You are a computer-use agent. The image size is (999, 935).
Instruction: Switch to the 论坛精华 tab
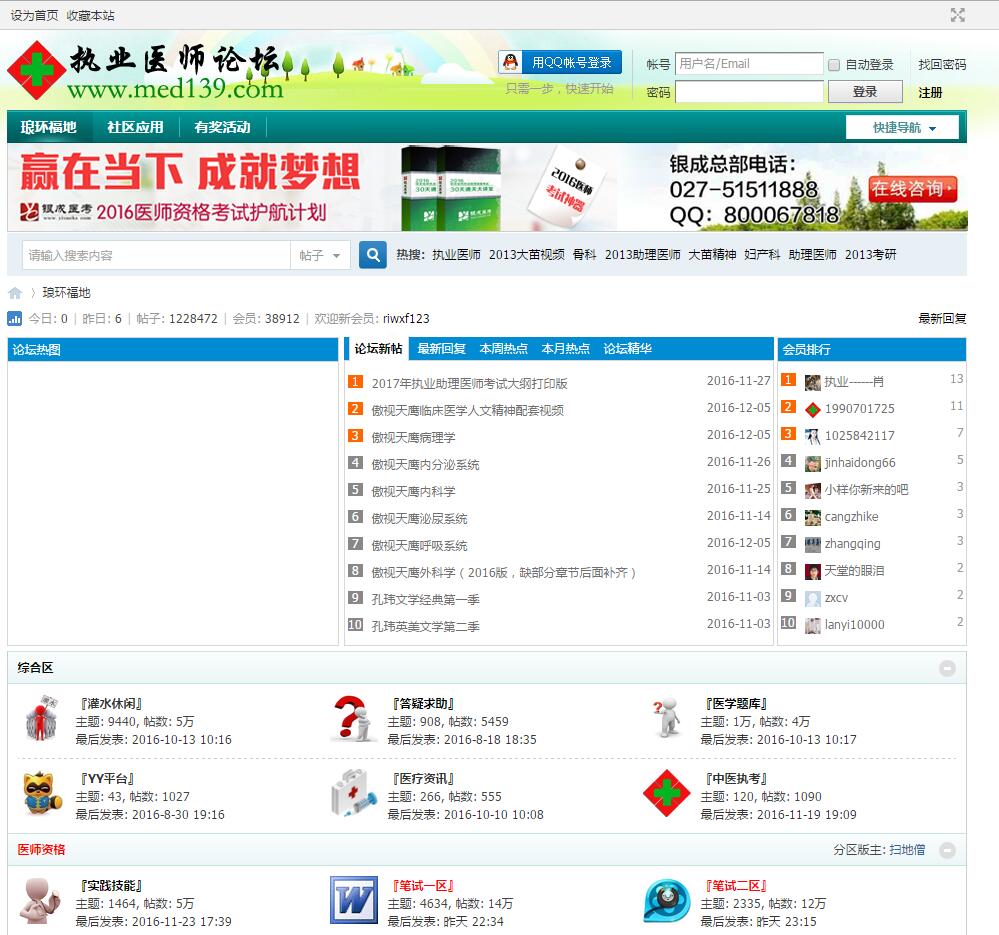[x=628, y=348]
